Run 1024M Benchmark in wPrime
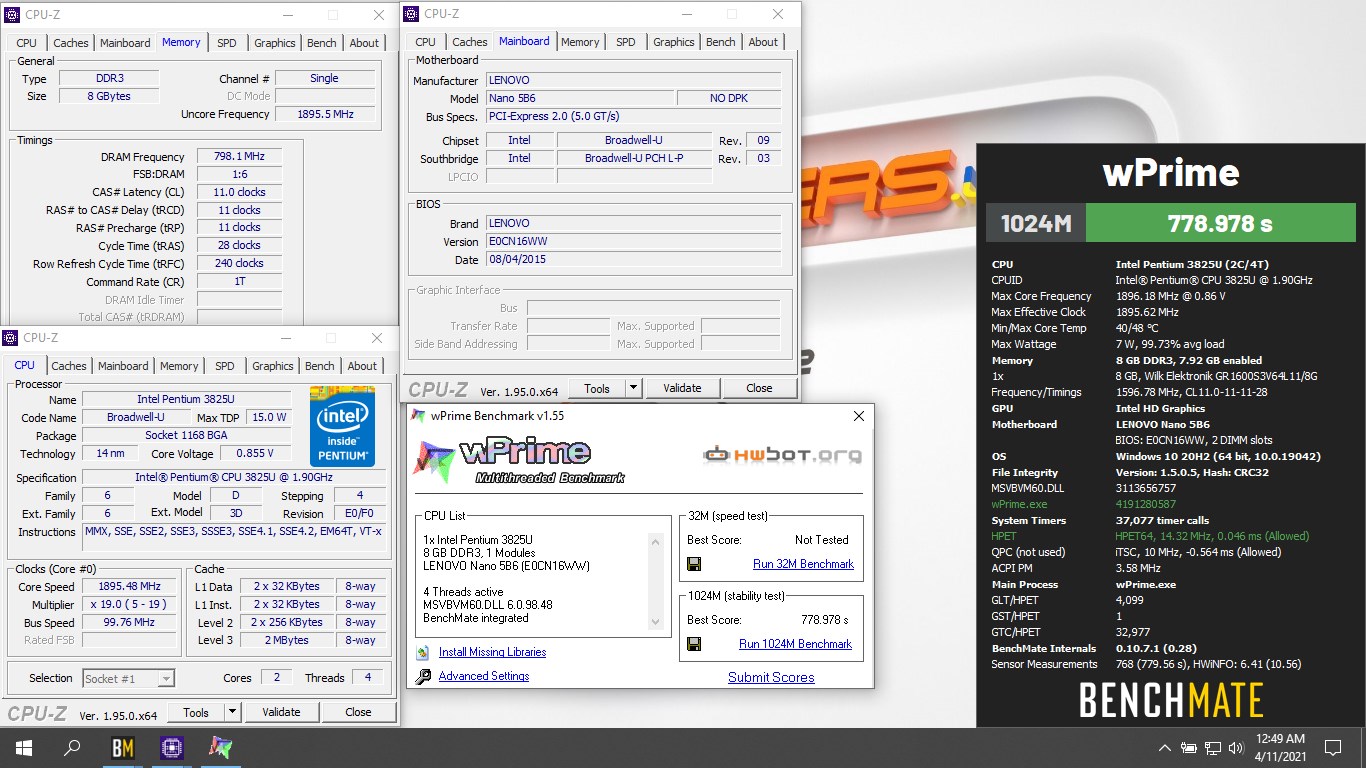1366x768 pixels. 795,644
